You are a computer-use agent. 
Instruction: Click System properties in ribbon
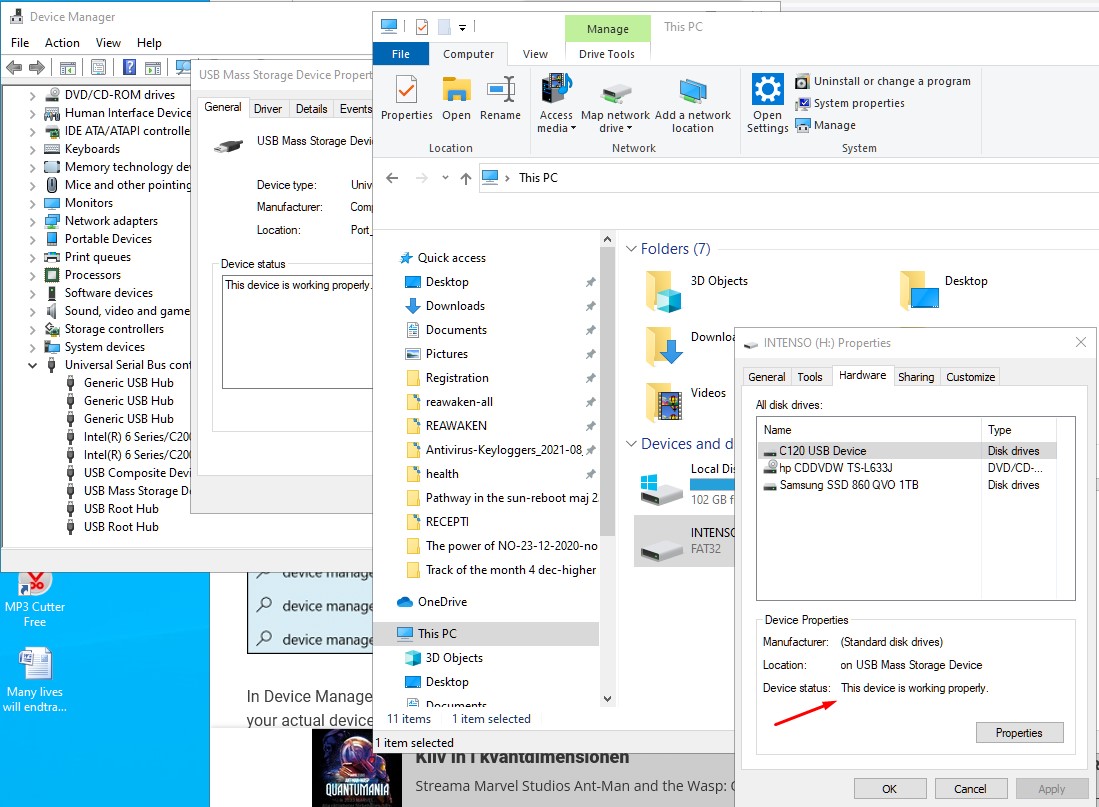click(x=849, y=103)
